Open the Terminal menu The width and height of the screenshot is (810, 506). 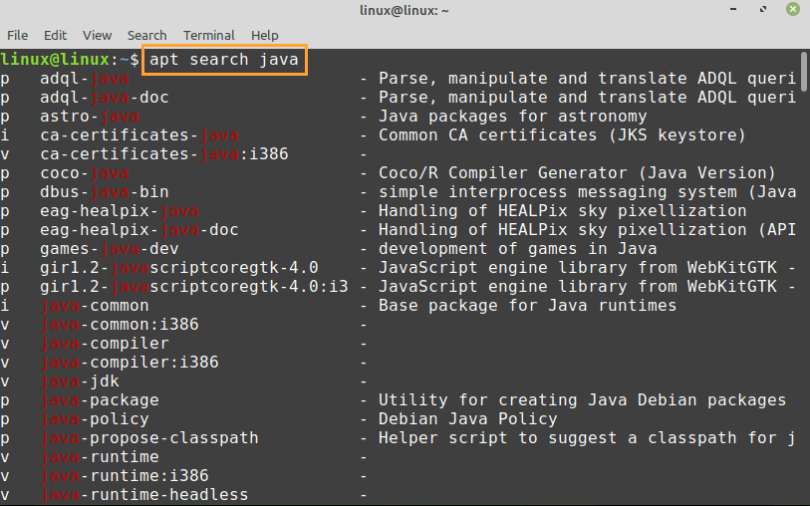point(209,35)
